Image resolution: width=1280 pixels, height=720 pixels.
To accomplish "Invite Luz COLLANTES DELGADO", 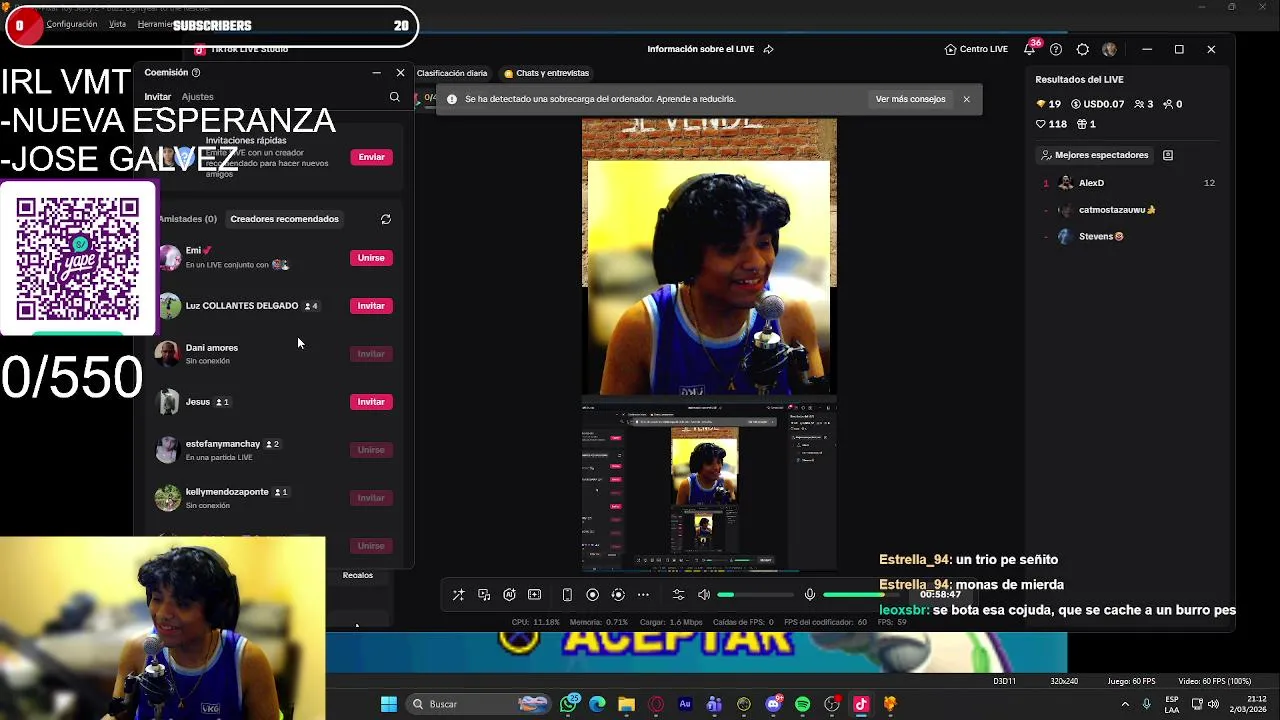I will point(371,306).
